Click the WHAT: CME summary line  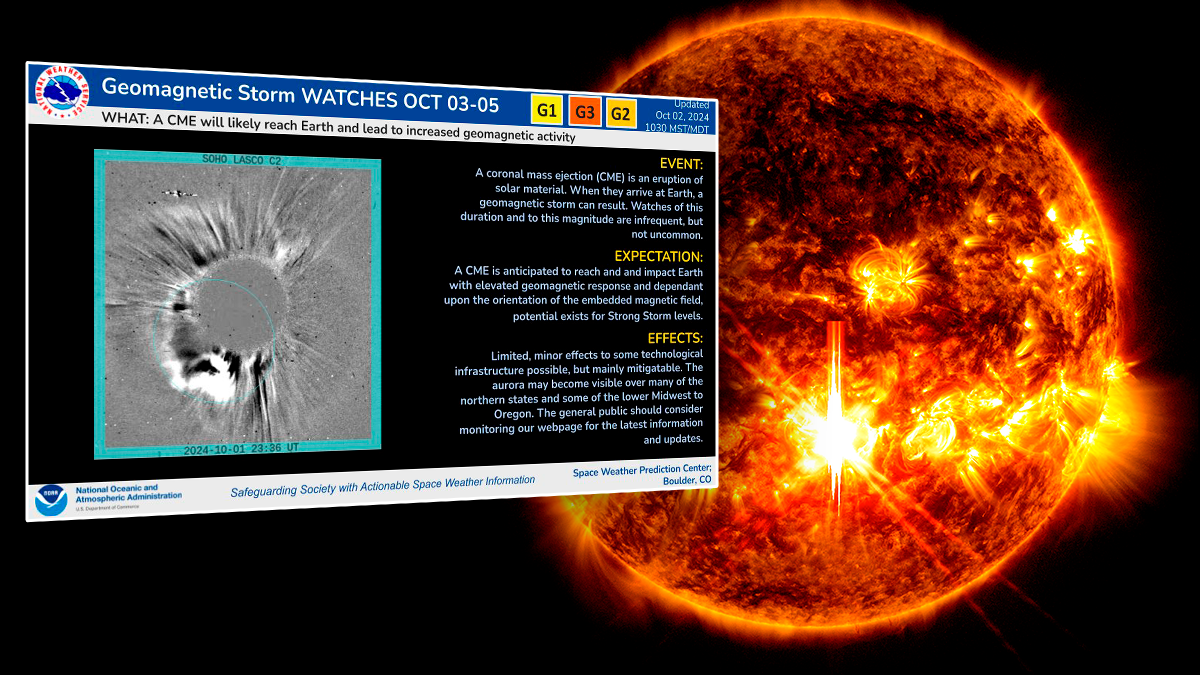coord(339,128)
